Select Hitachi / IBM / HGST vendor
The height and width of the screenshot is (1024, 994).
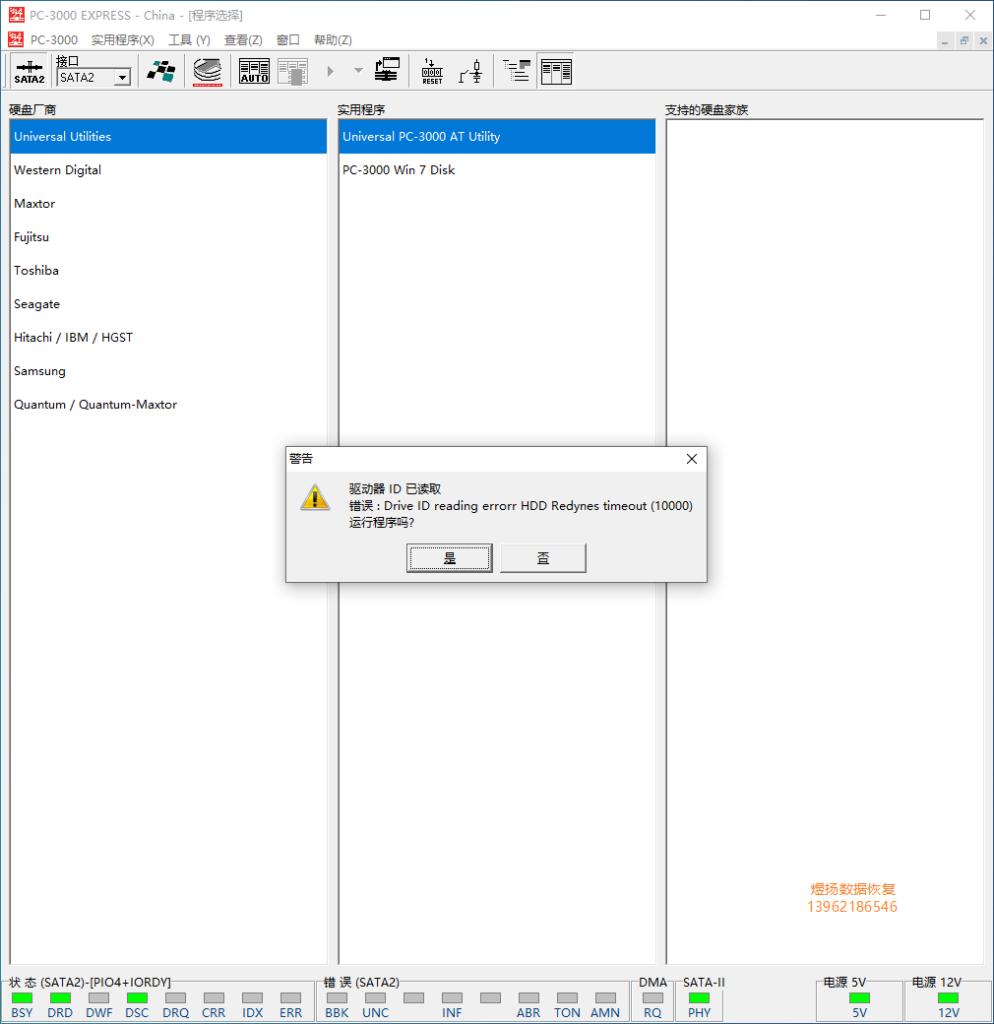point(168,338)
